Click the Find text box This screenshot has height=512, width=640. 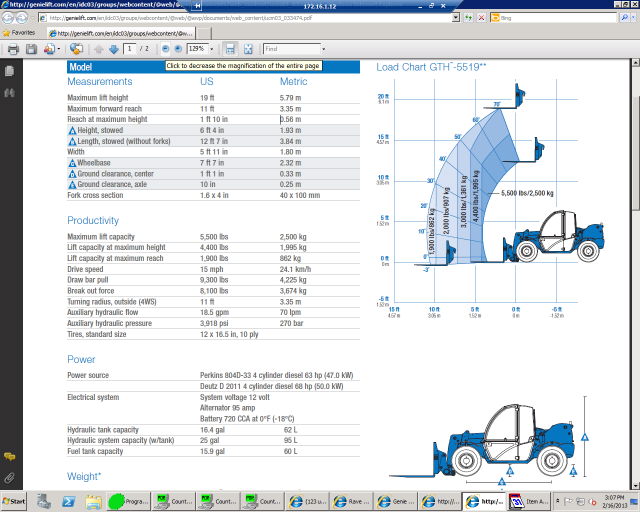(292, 49)
